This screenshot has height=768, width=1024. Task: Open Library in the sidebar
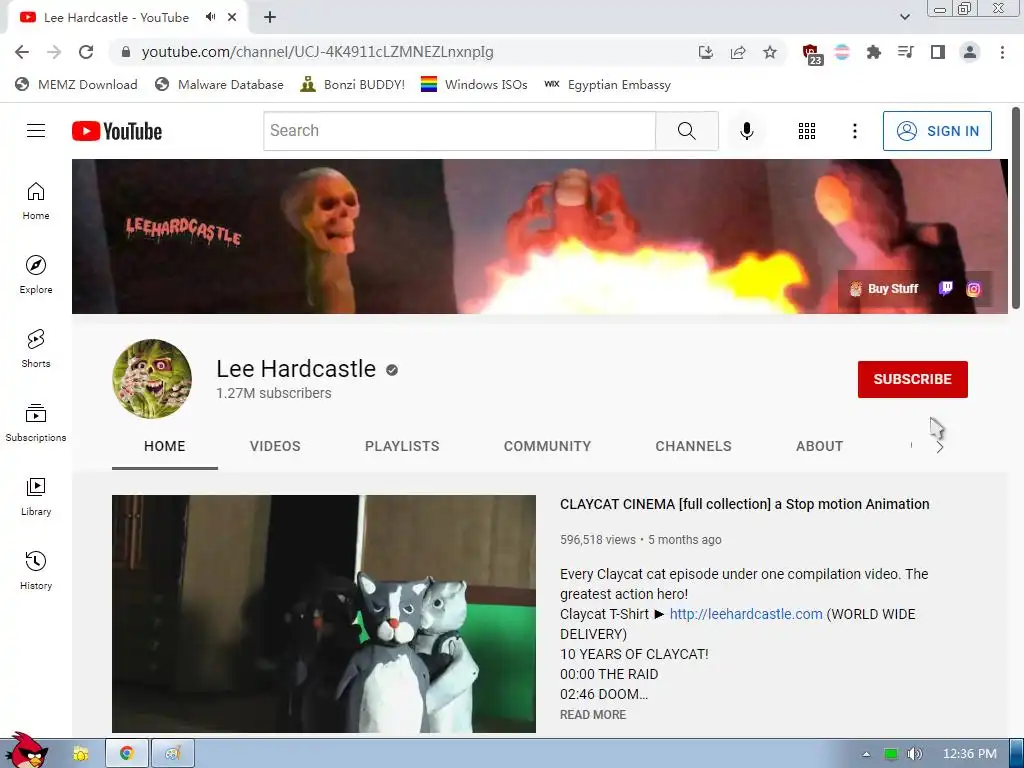coord(36,497)
